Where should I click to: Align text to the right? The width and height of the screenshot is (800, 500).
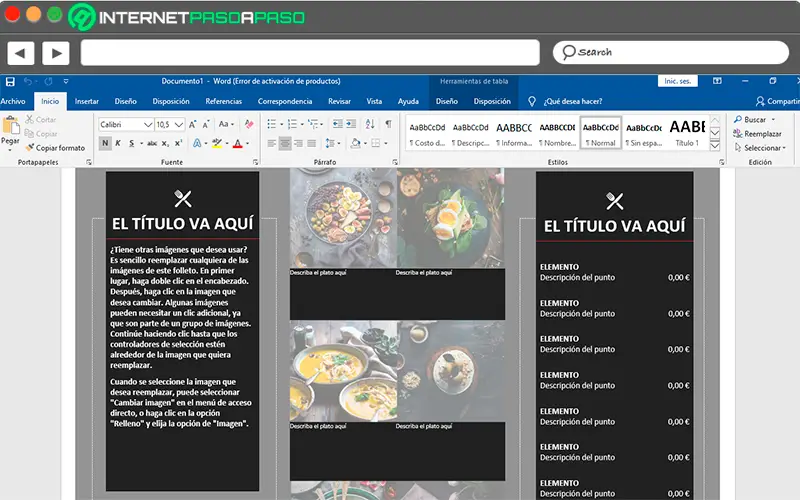tap(298, 143)
